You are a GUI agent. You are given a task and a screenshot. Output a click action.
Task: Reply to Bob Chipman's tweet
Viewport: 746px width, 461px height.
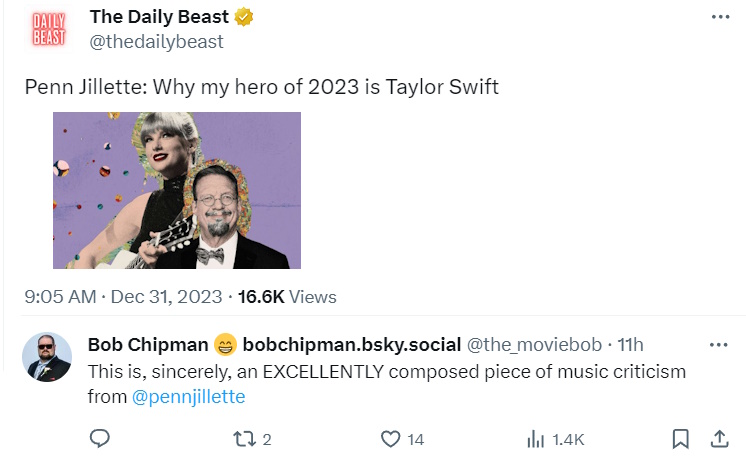pos(99,438)
